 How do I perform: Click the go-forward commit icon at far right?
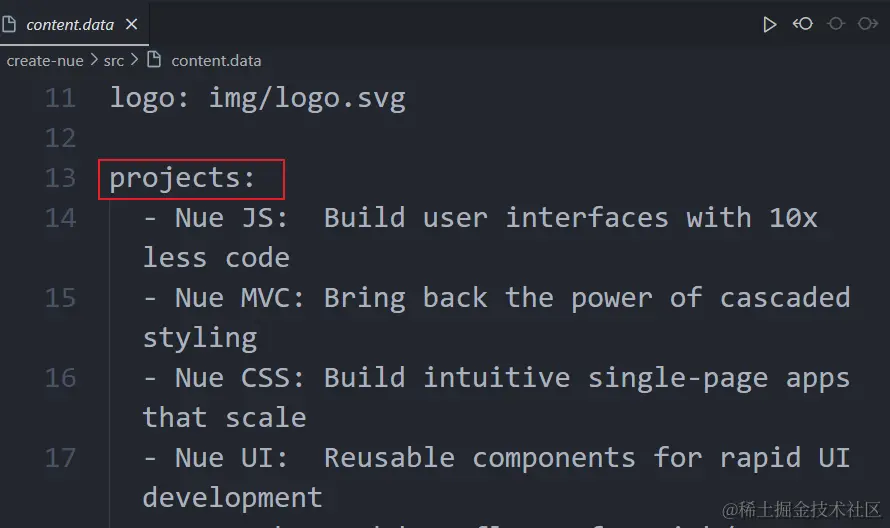(868, 24)
